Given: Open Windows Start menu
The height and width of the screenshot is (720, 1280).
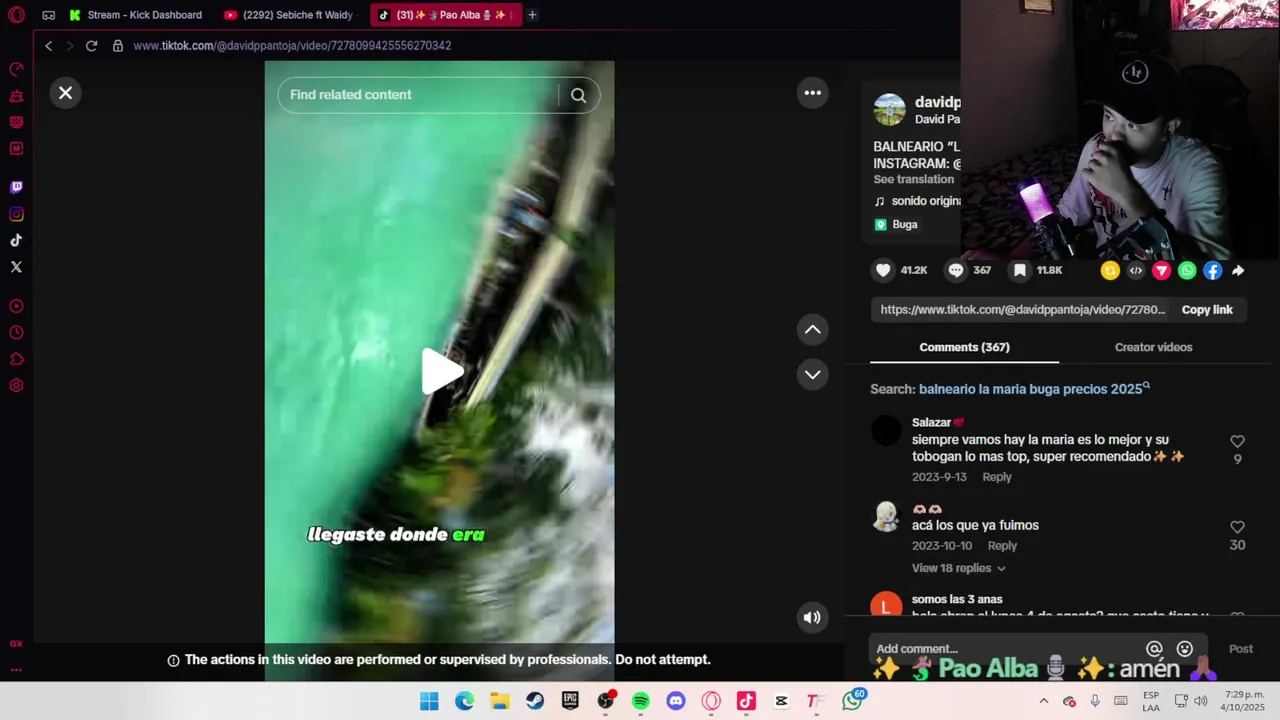Looking at the screenshot, I should pyautogui.click(x=429, y=701).
